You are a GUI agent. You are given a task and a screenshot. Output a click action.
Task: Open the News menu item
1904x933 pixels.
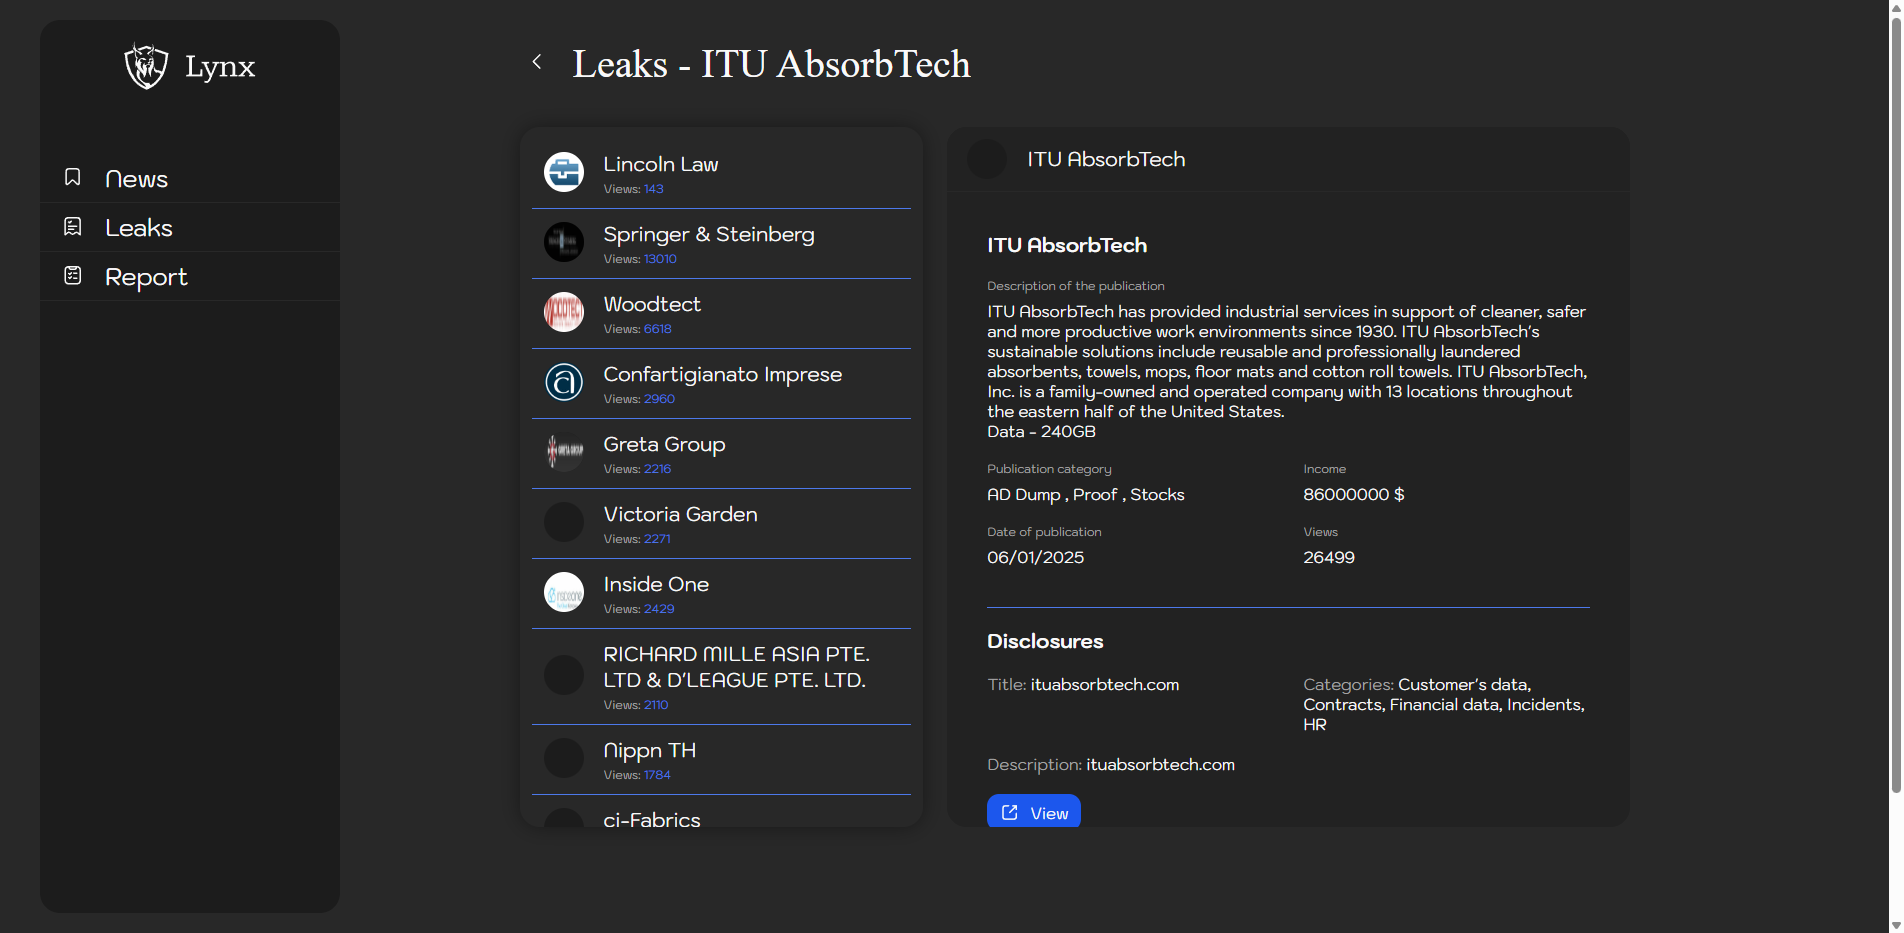click(x=136, y=179)
